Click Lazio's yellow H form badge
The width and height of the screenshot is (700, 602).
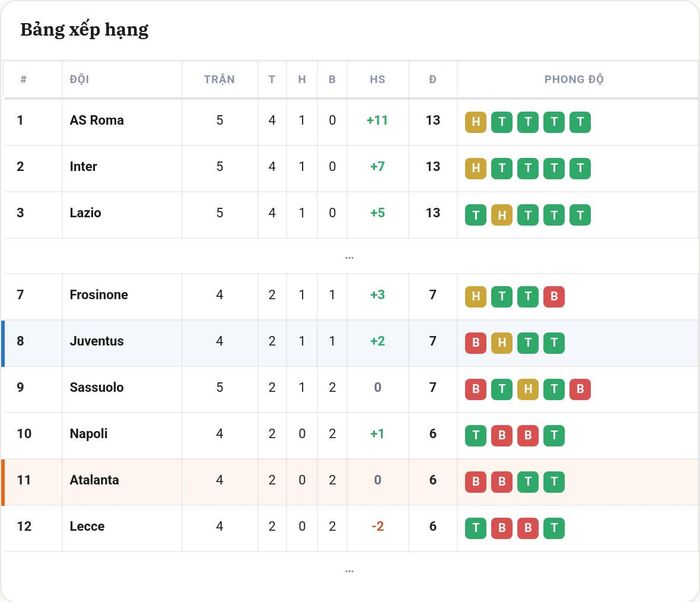[502, 215]
